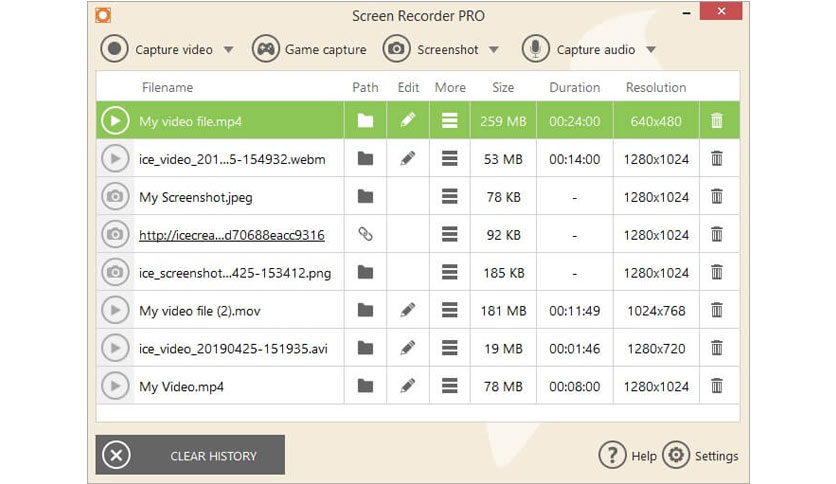Click the camera icon for the 153412.png row

(x=115, y=272)
